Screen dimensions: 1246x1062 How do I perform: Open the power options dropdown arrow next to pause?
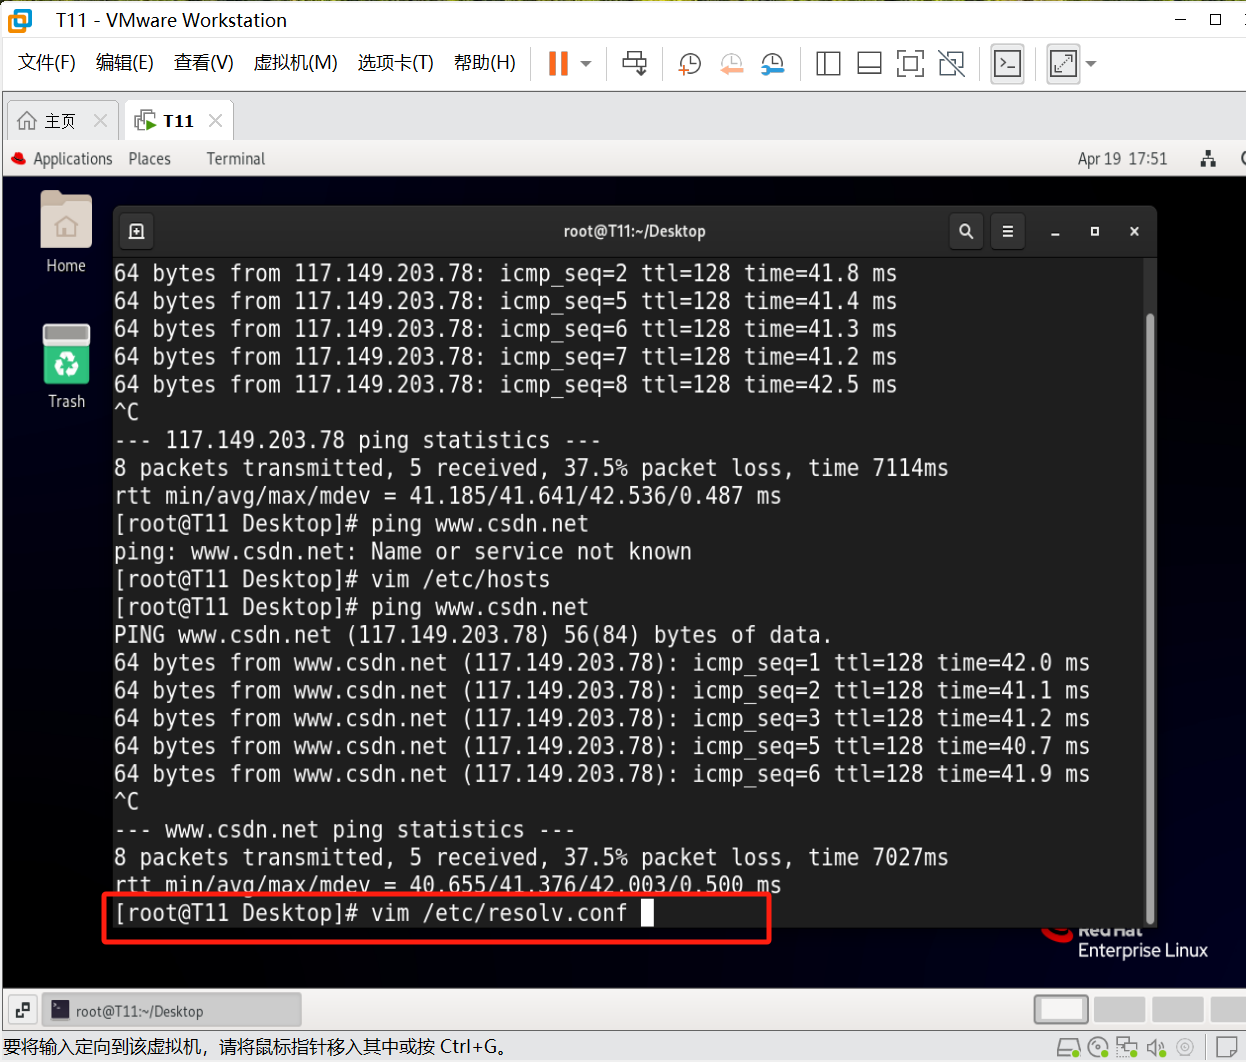(586, 64)
